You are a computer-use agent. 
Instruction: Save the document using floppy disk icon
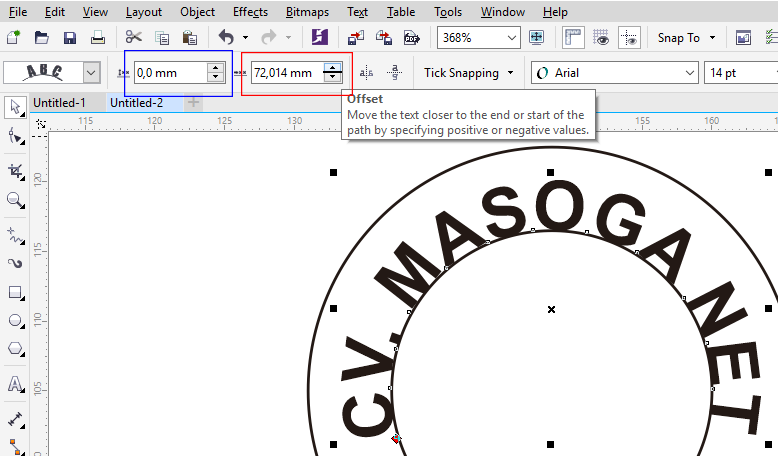coord(69,38)
